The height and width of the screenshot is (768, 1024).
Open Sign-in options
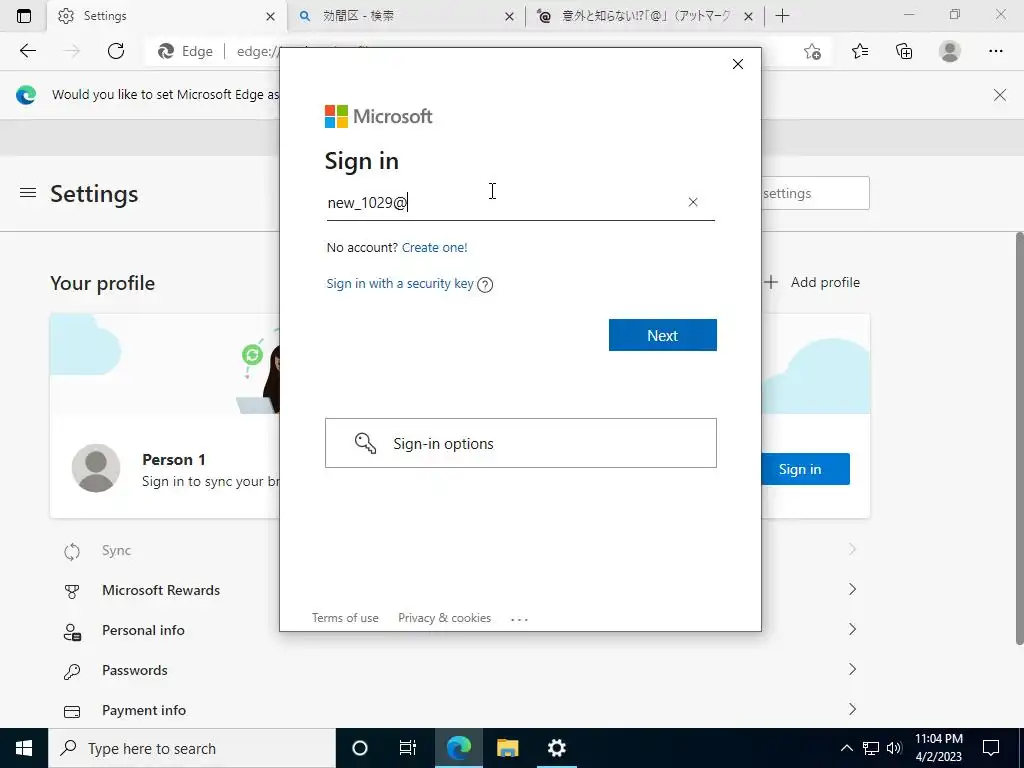pyautogui.click(x=520, y=443)
